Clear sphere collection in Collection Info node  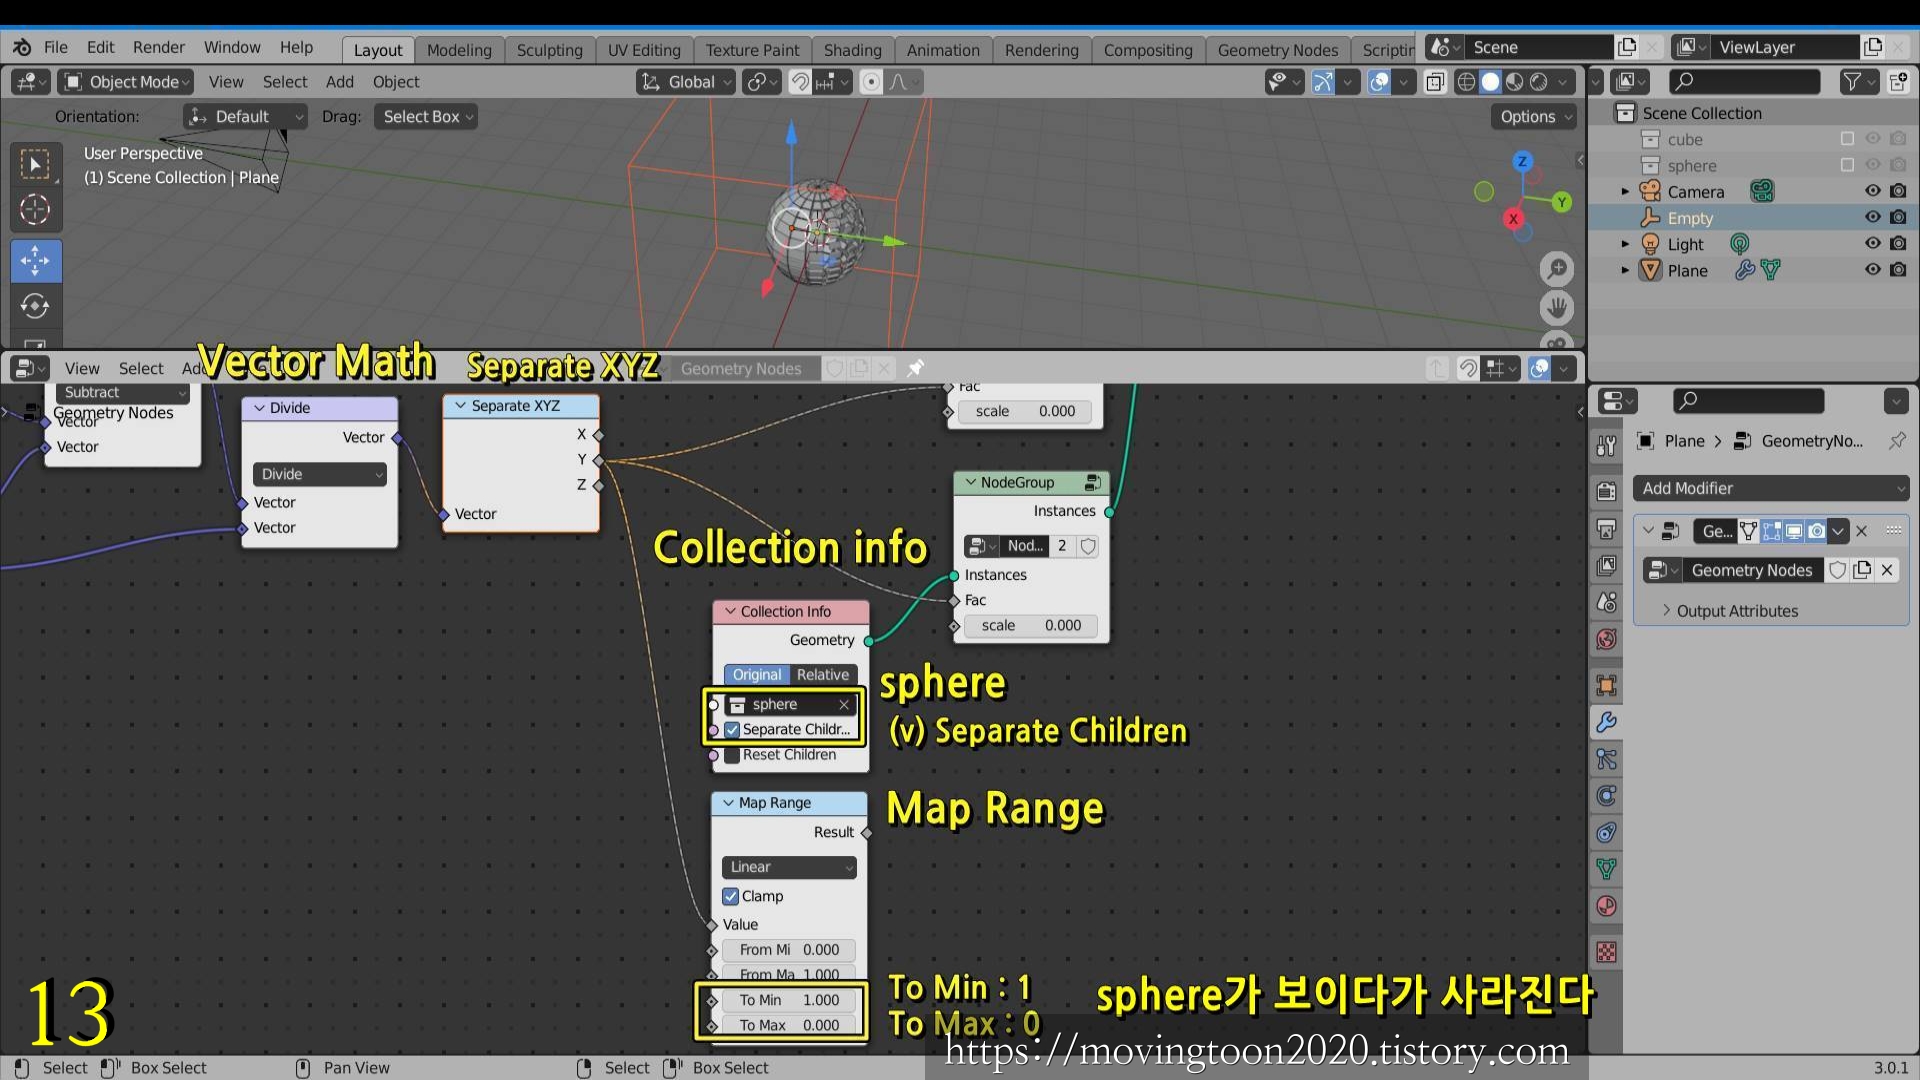844,704
